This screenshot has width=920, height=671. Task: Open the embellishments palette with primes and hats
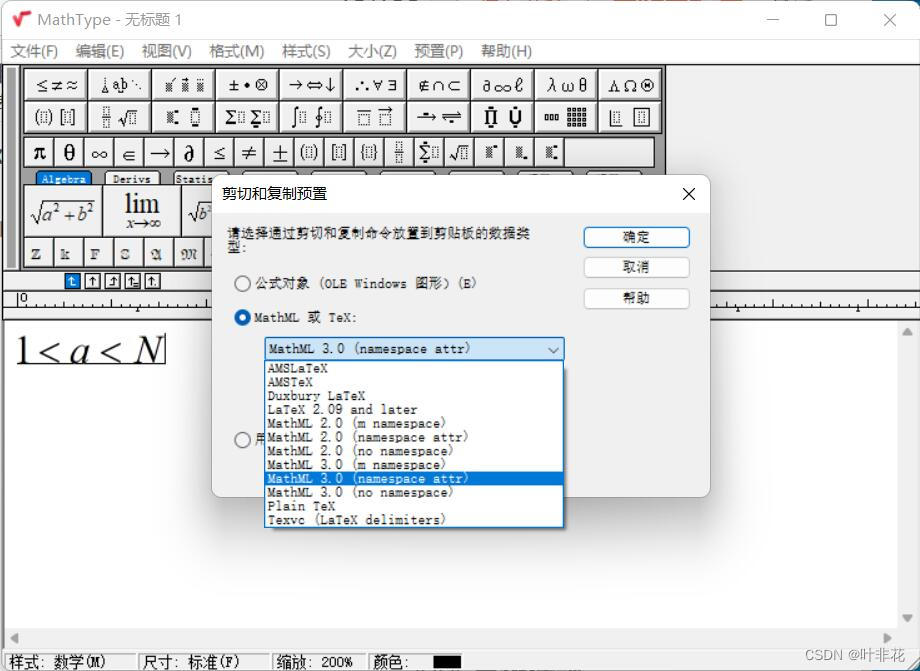[x=184, y=85]
